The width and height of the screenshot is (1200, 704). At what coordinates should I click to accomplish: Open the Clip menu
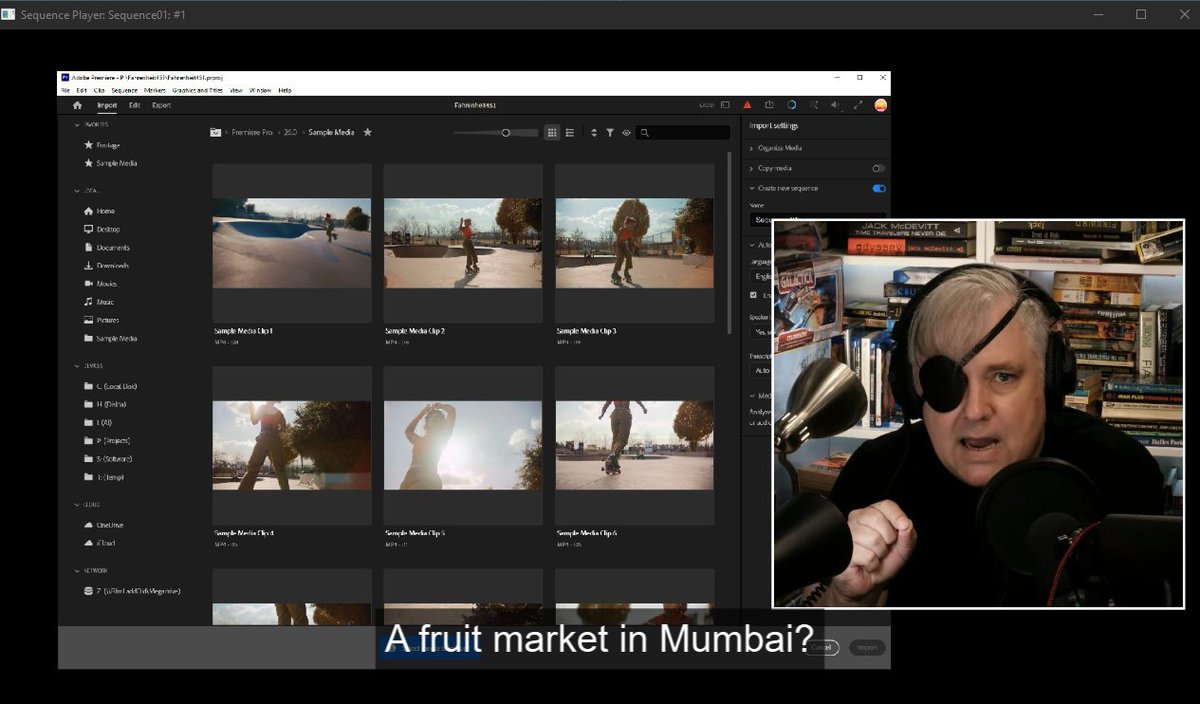(99, 90)
